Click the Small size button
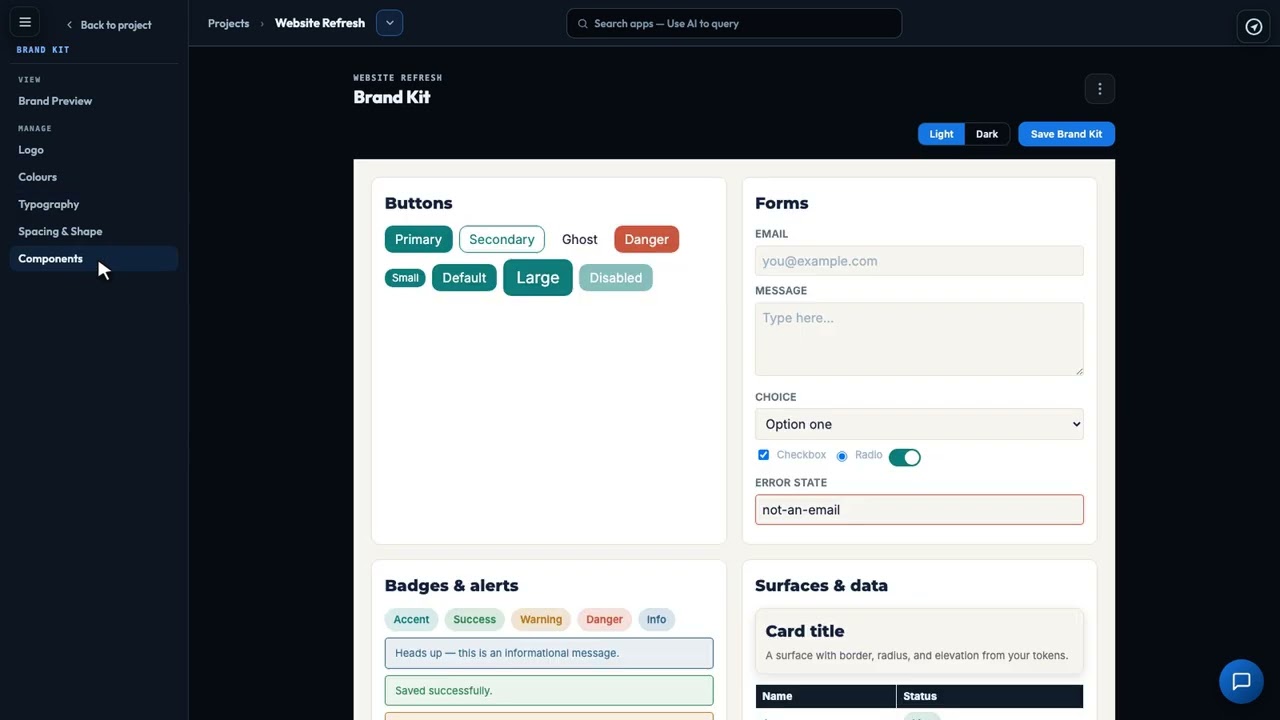The width and height of the screenshot is (1280, 720). [x=405, y=278]
